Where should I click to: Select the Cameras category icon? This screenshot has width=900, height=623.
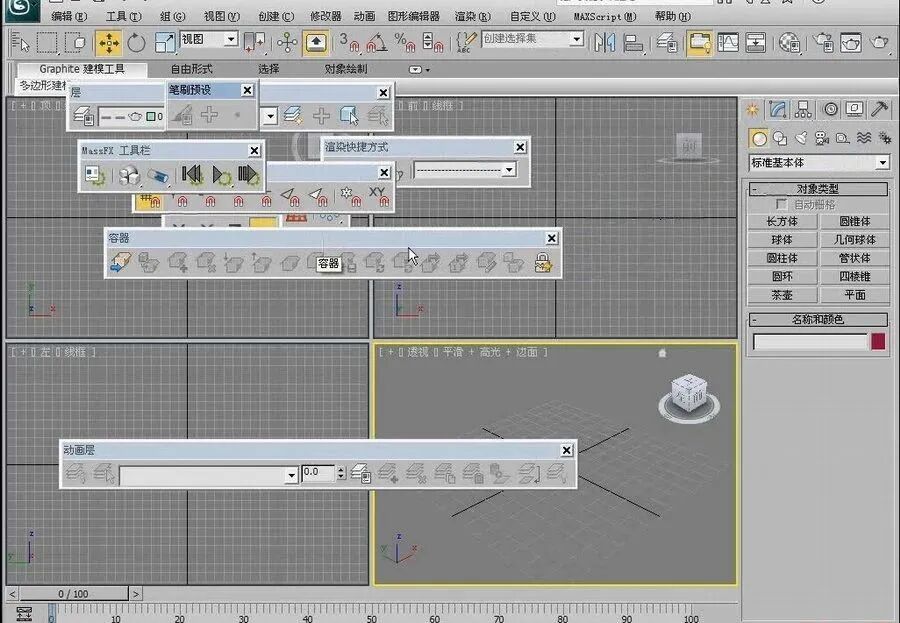pos(822,138)
